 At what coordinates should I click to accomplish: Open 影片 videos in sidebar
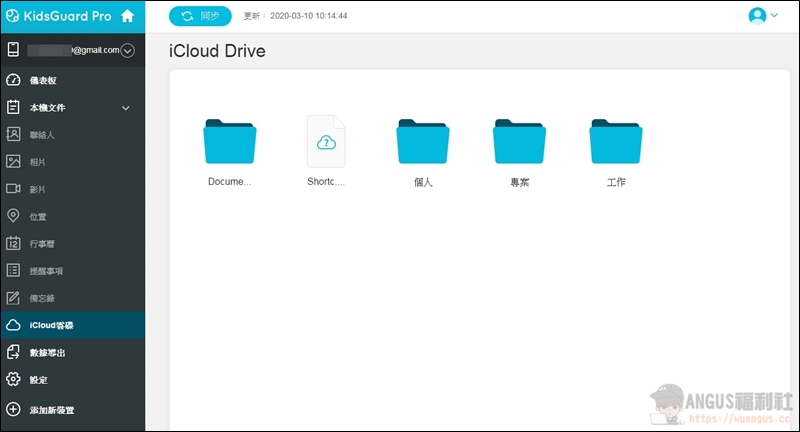[37, 188]
